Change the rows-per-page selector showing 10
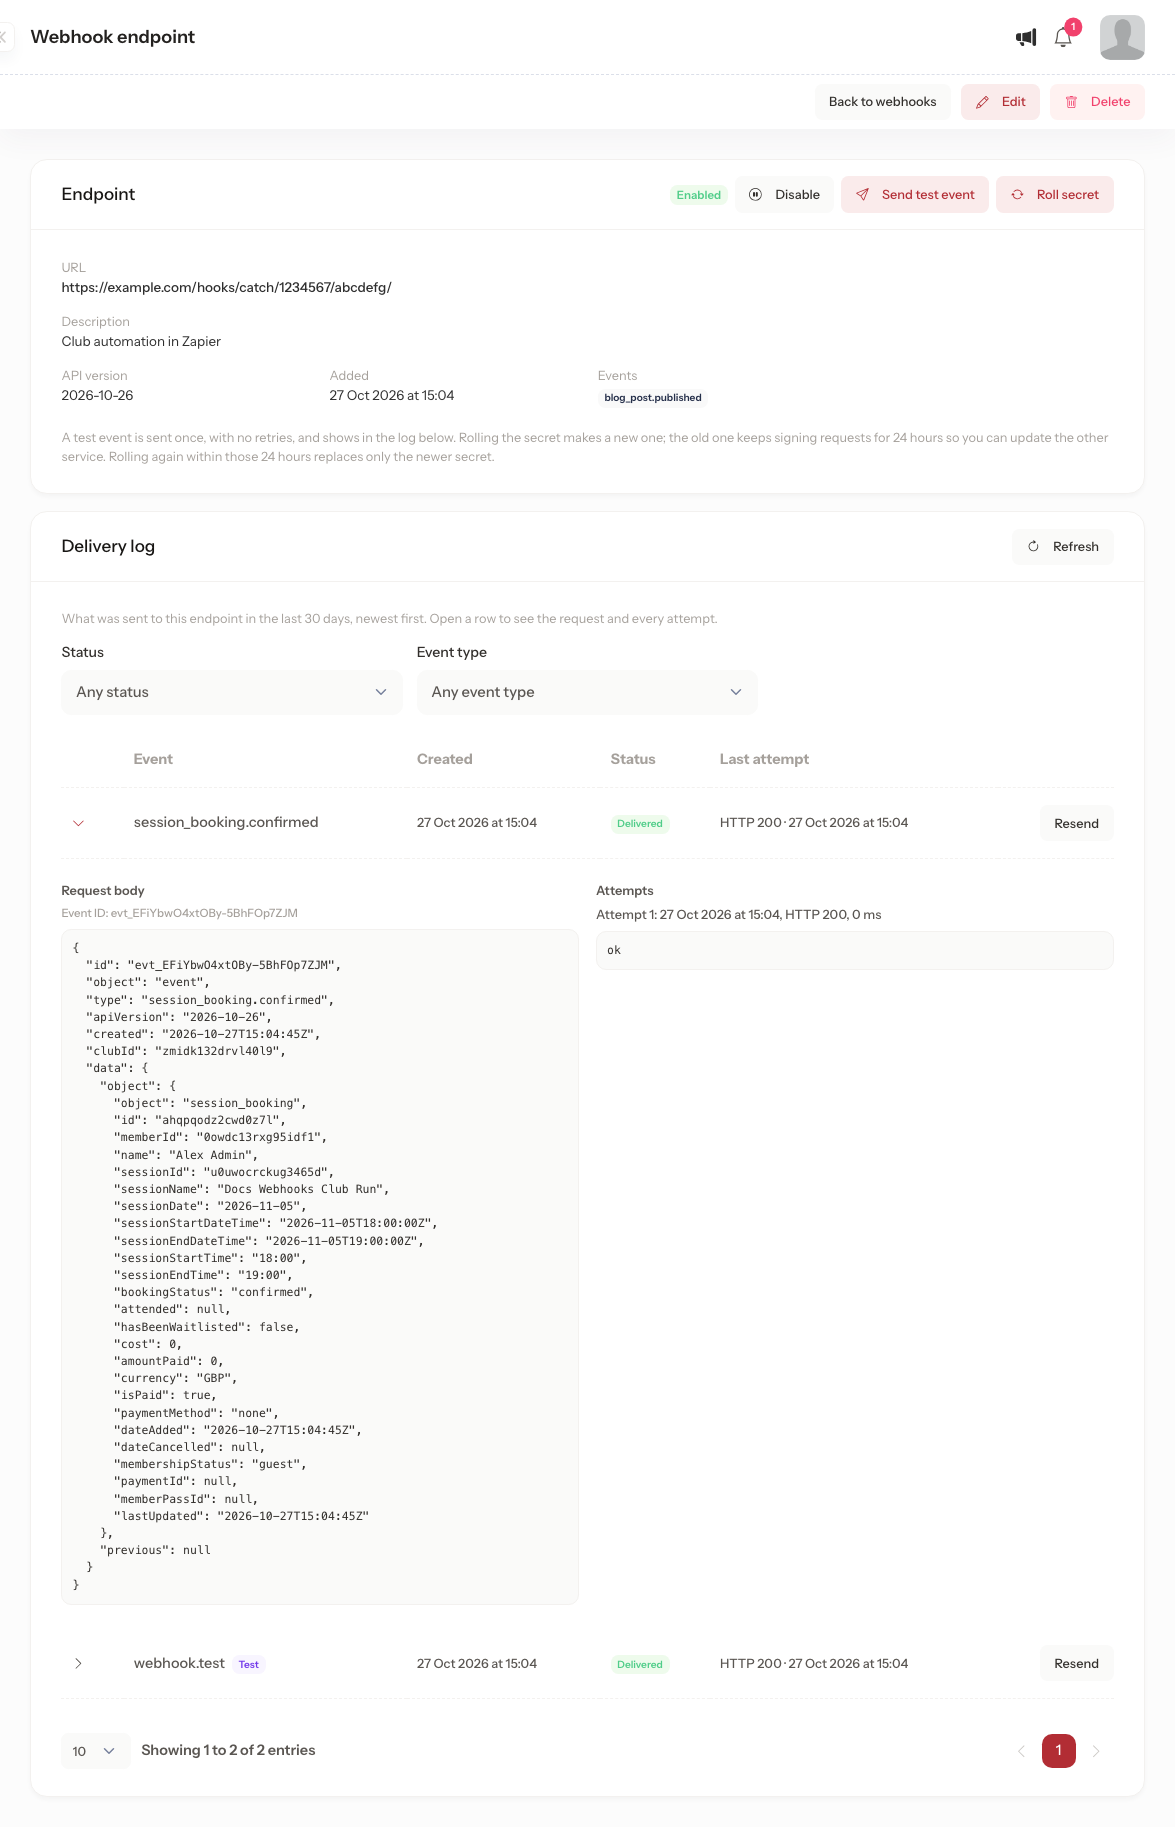This screenshot has width=1175, height=1828. (95, 1751)
